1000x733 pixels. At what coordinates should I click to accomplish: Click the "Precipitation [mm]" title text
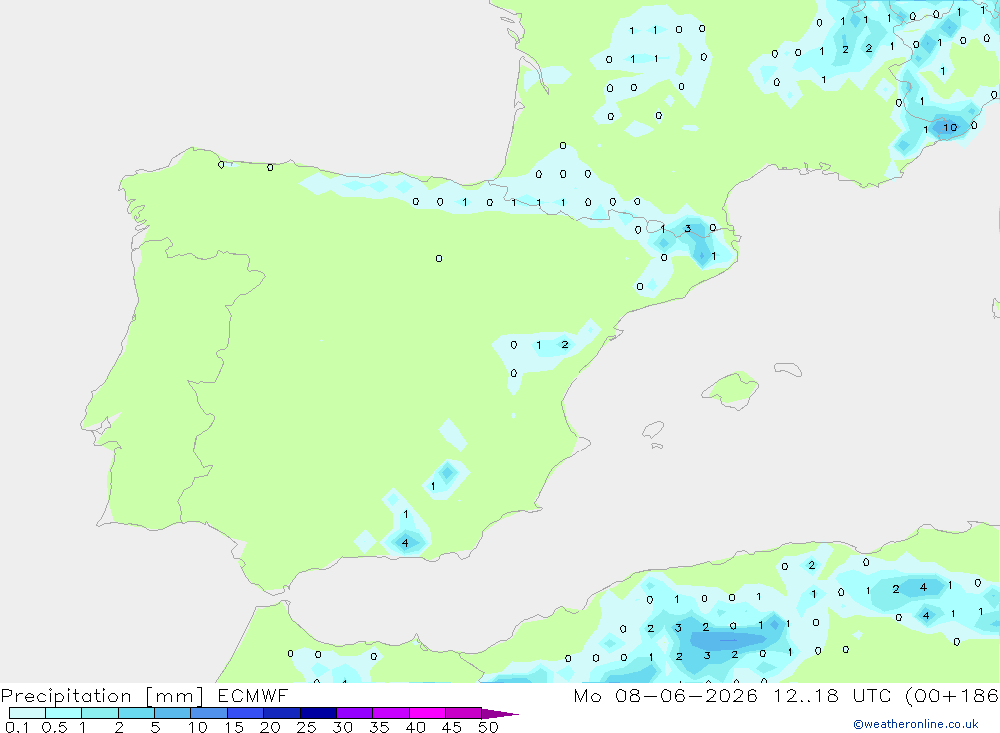tap(102, 696)
